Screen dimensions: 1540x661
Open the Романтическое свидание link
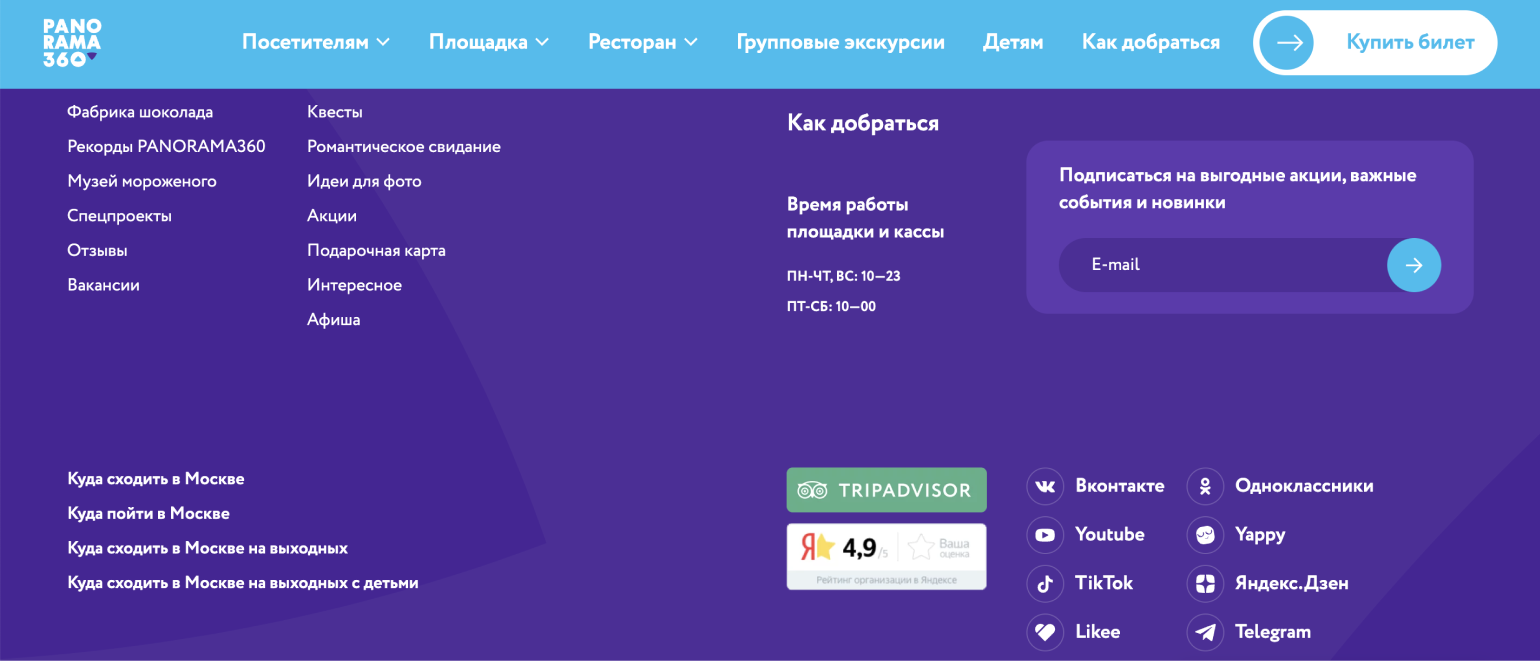coord(404,147)
